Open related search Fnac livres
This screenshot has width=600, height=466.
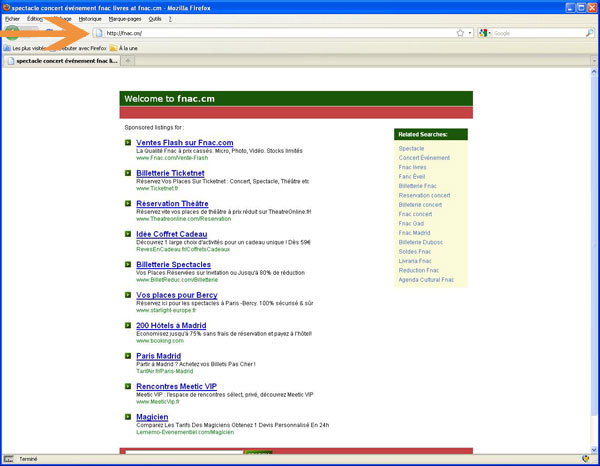[x=412, y=167]
